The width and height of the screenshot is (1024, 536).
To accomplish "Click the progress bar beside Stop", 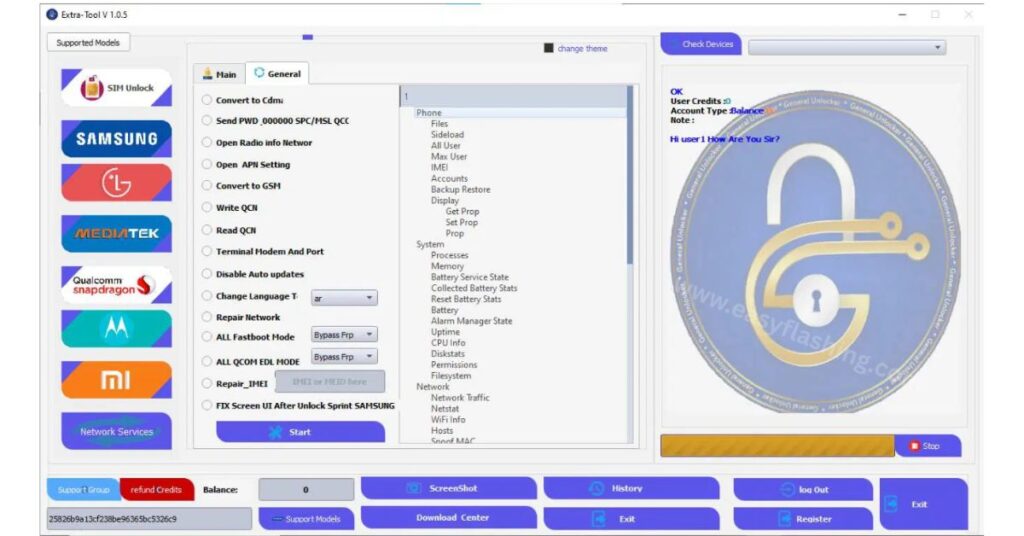I will point(777,446).
